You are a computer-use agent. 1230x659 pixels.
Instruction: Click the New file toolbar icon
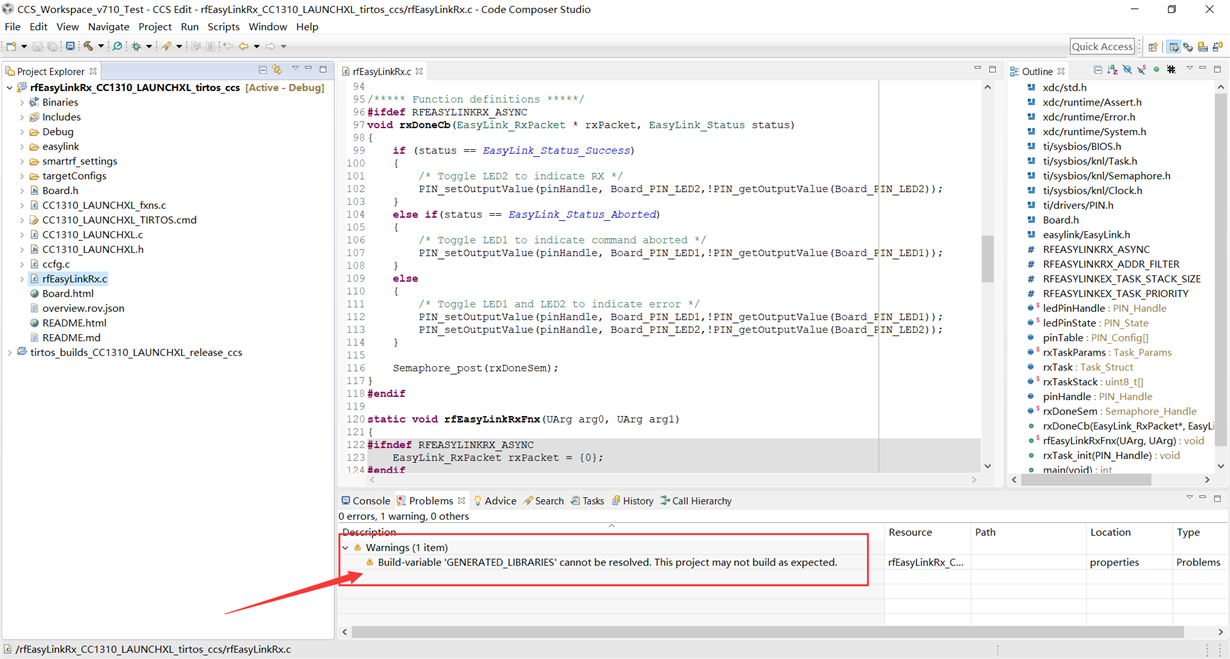[x=10, y=46]
